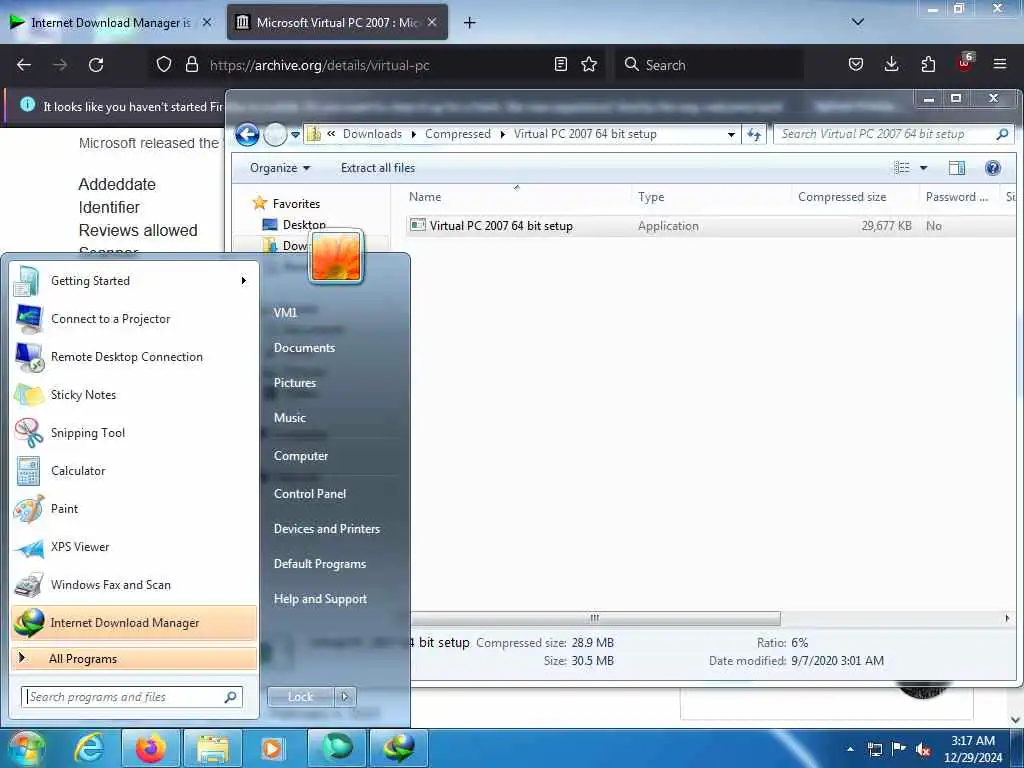Click Search Virtual PC 2007 field

(x=893, y=134)
